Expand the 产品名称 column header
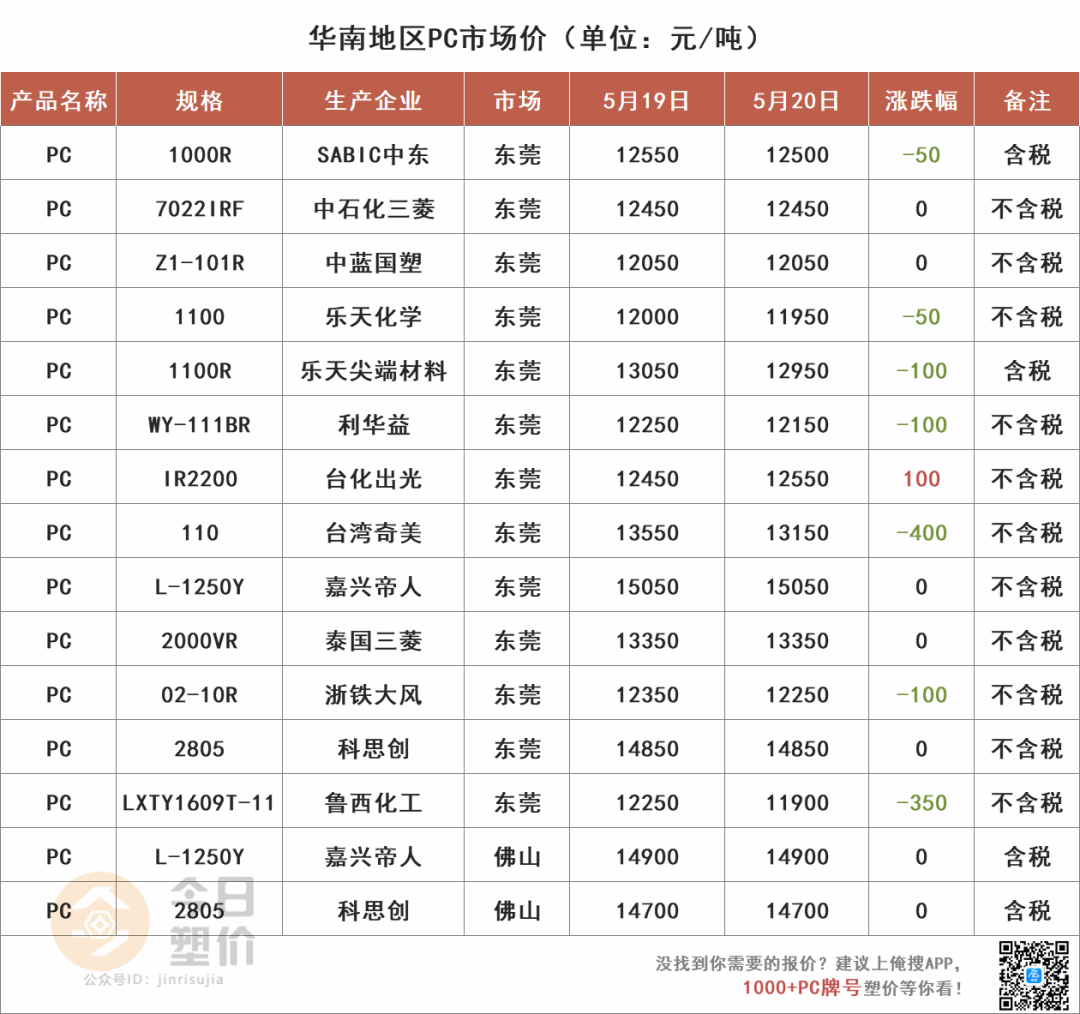Screen dimensions: 1080x1014 tap(59, 99)
